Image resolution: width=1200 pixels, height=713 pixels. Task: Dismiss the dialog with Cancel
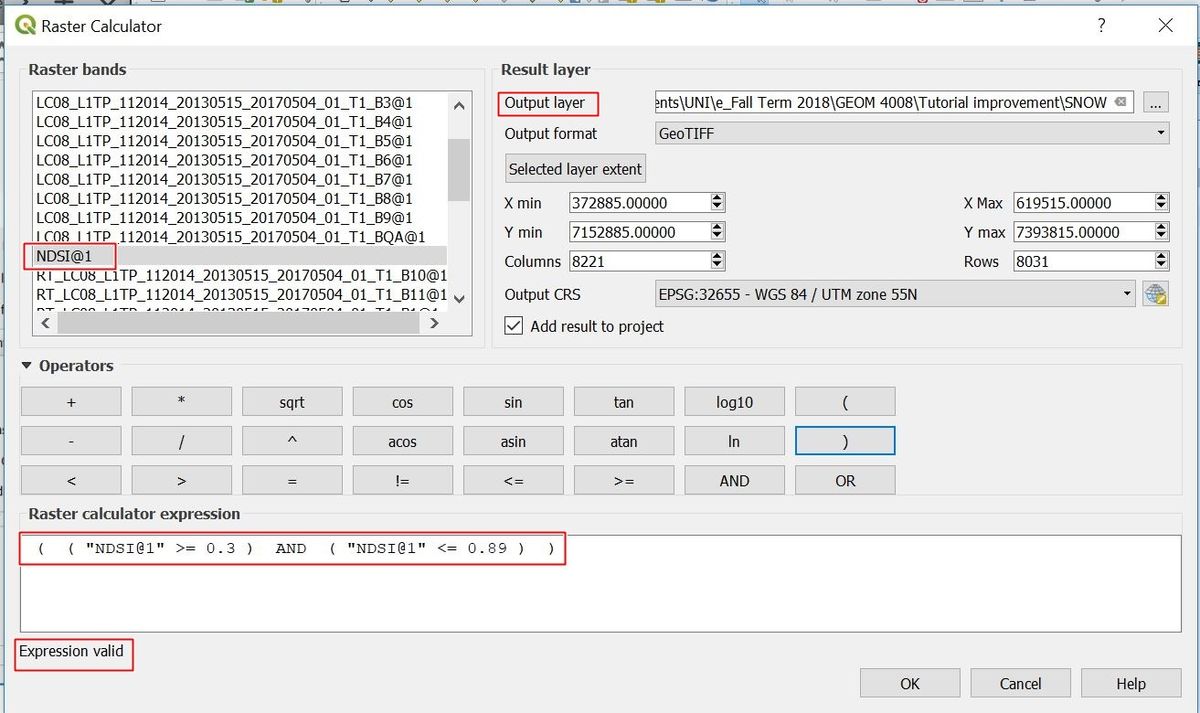(x=1020, y=683)
